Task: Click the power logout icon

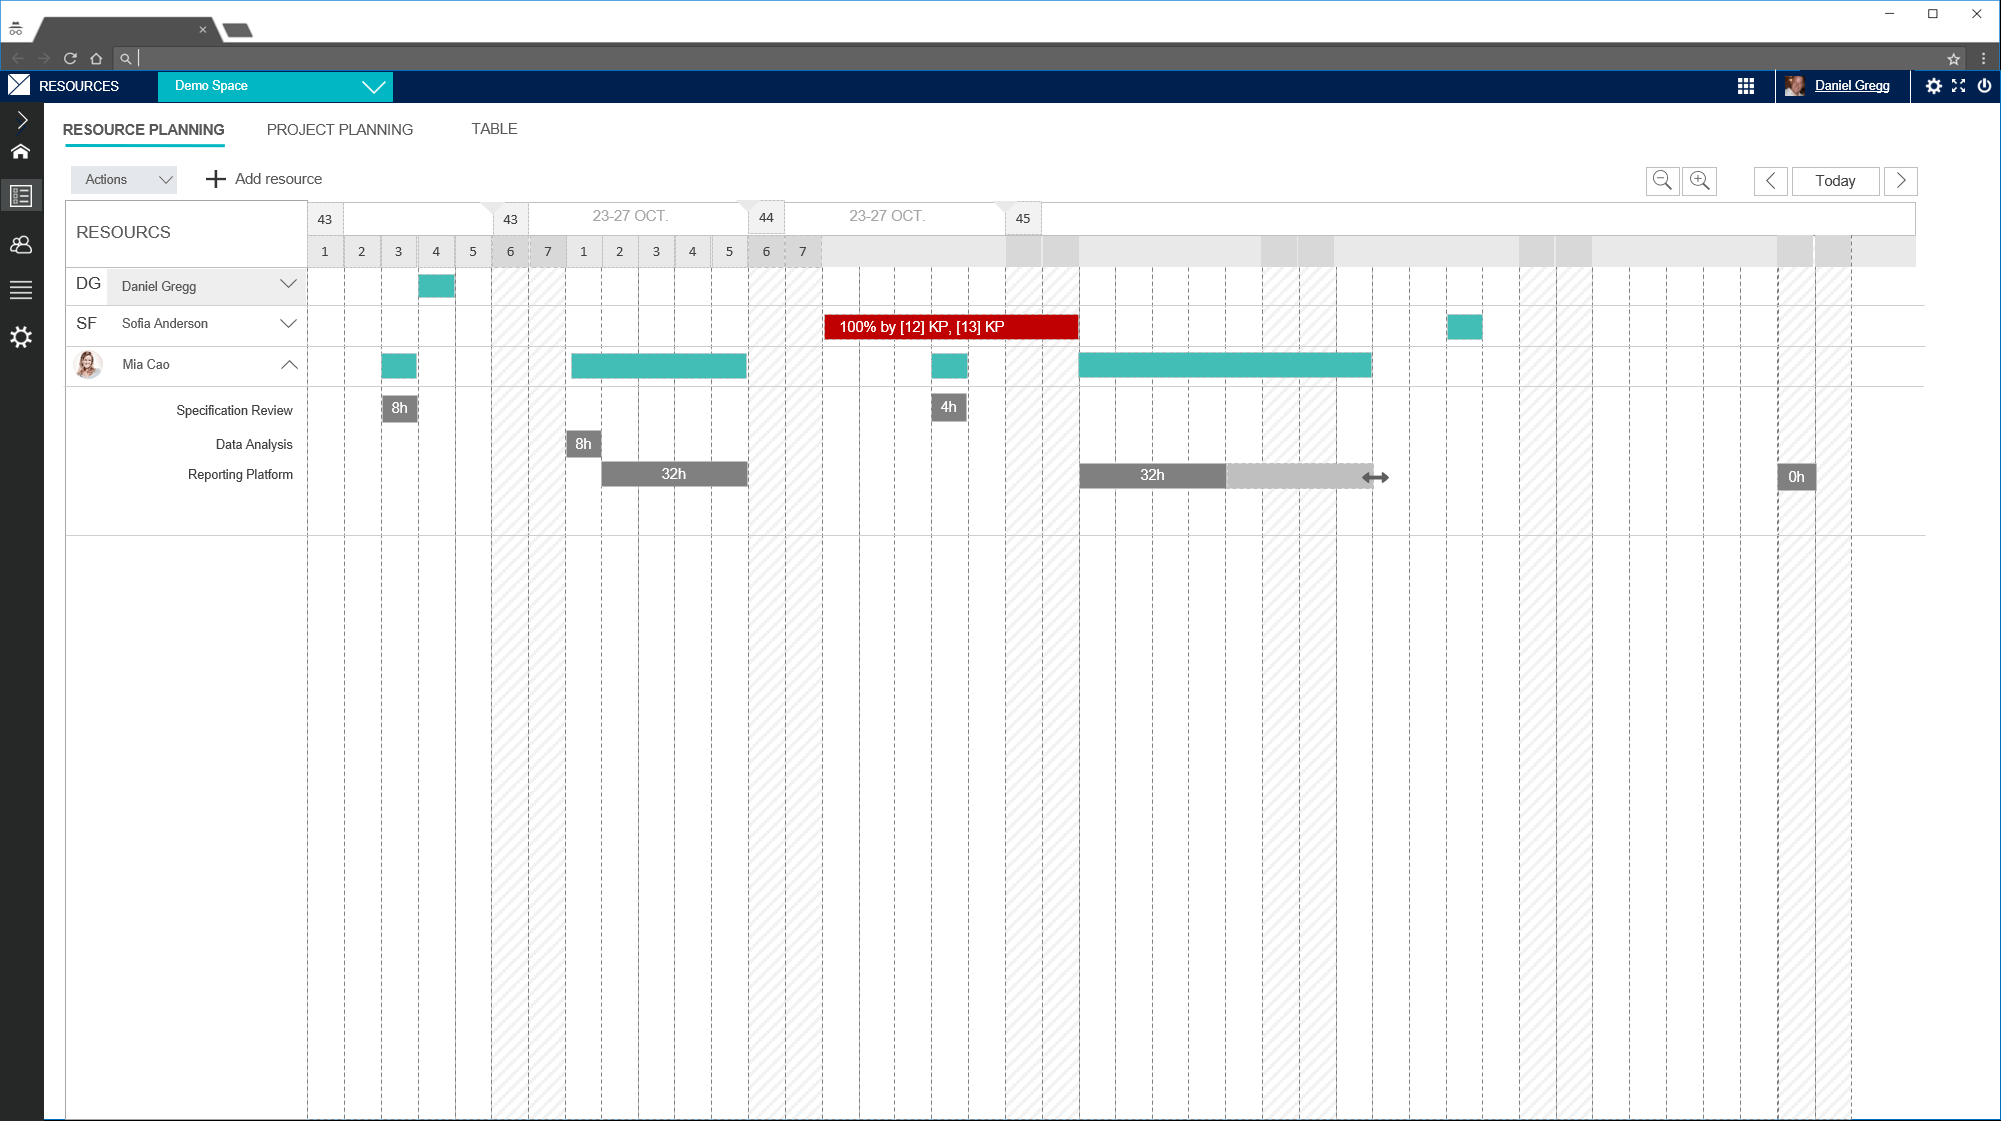Action: [x=1984, y=86]
